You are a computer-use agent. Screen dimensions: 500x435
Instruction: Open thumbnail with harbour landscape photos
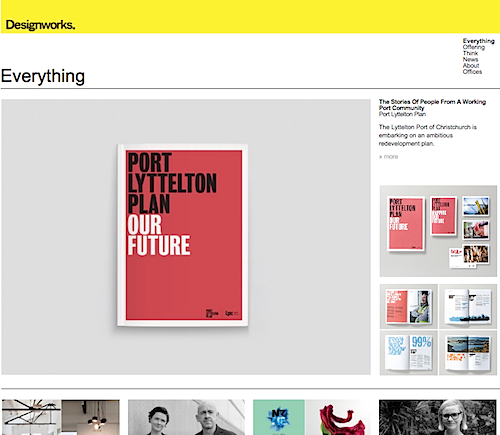tap(468, 353)
